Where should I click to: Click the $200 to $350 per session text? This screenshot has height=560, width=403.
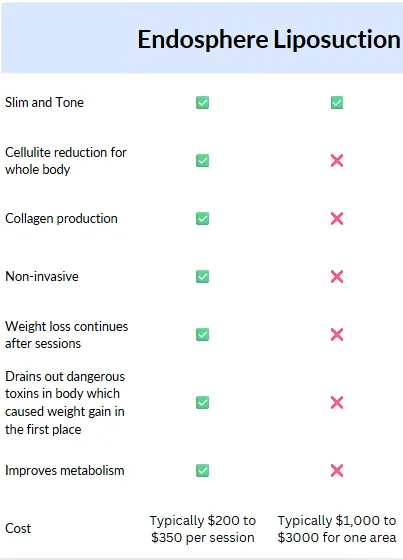point(203,529)
